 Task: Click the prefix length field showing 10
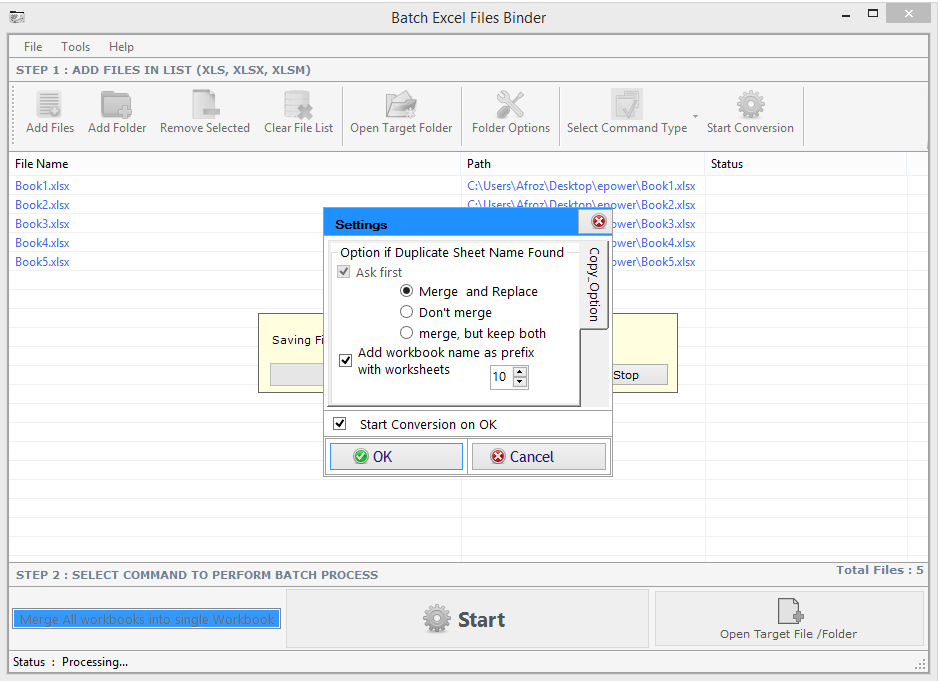pos(501,376)
